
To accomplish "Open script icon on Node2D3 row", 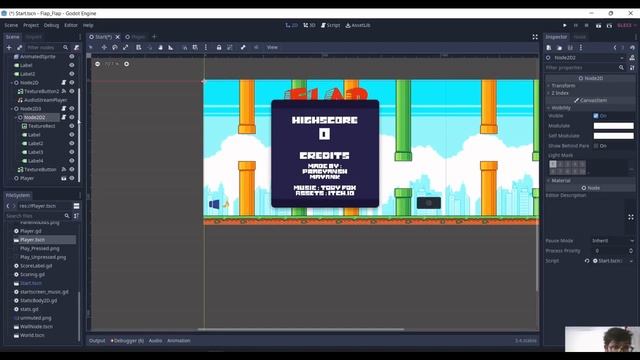I will click(64, 109).
